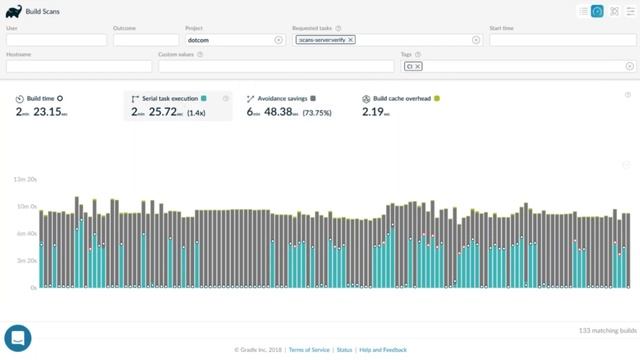Screen dimensions: 640x360
Task: Select the Build cache overhead metric card
Action: pos(408,106)
